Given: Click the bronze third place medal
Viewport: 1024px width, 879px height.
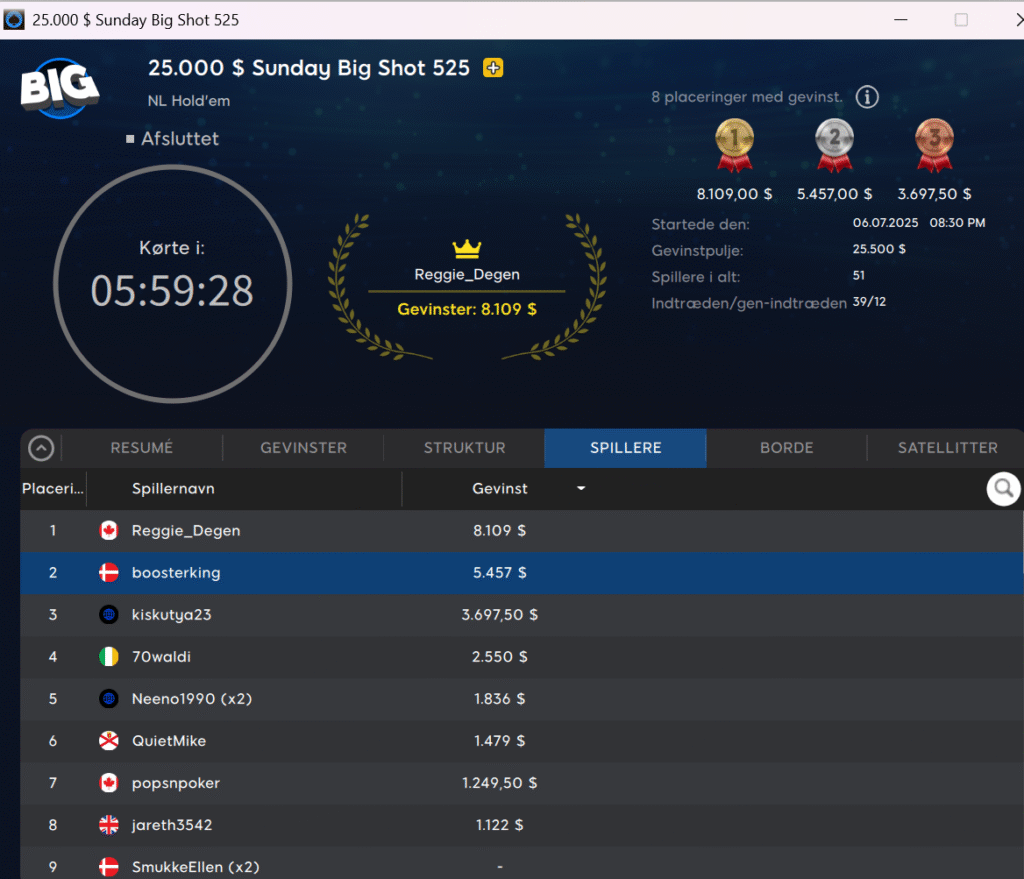Looking at the screenshot, I should [x=934, y=145].
